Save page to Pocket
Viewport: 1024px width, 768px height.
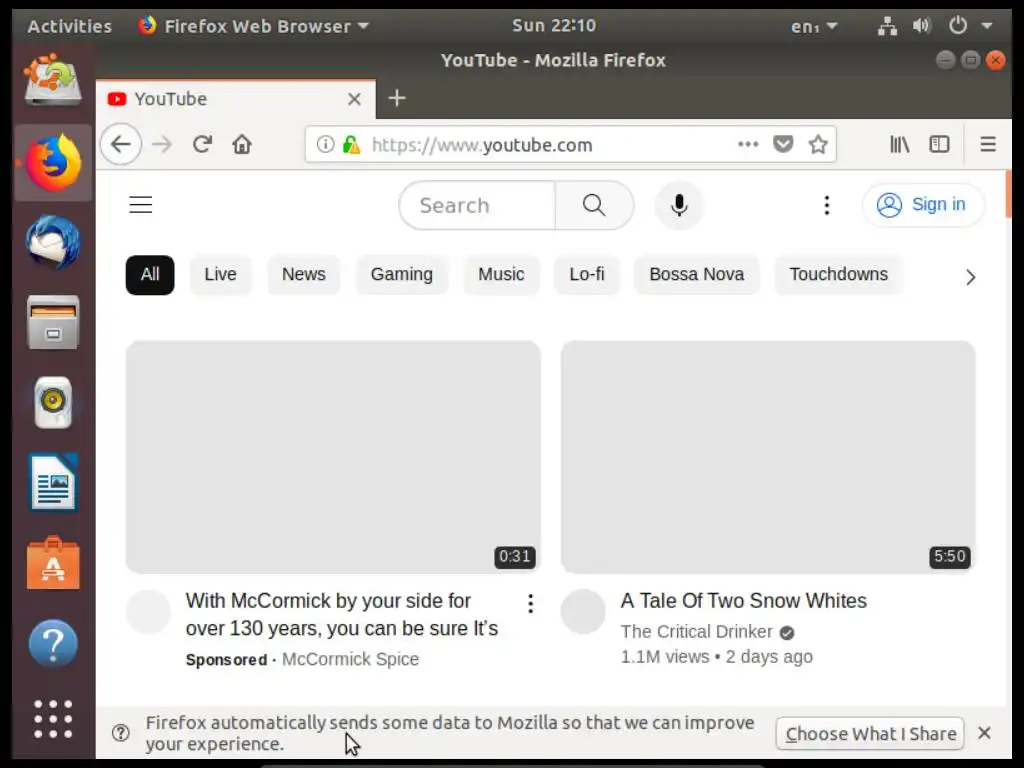782,144
